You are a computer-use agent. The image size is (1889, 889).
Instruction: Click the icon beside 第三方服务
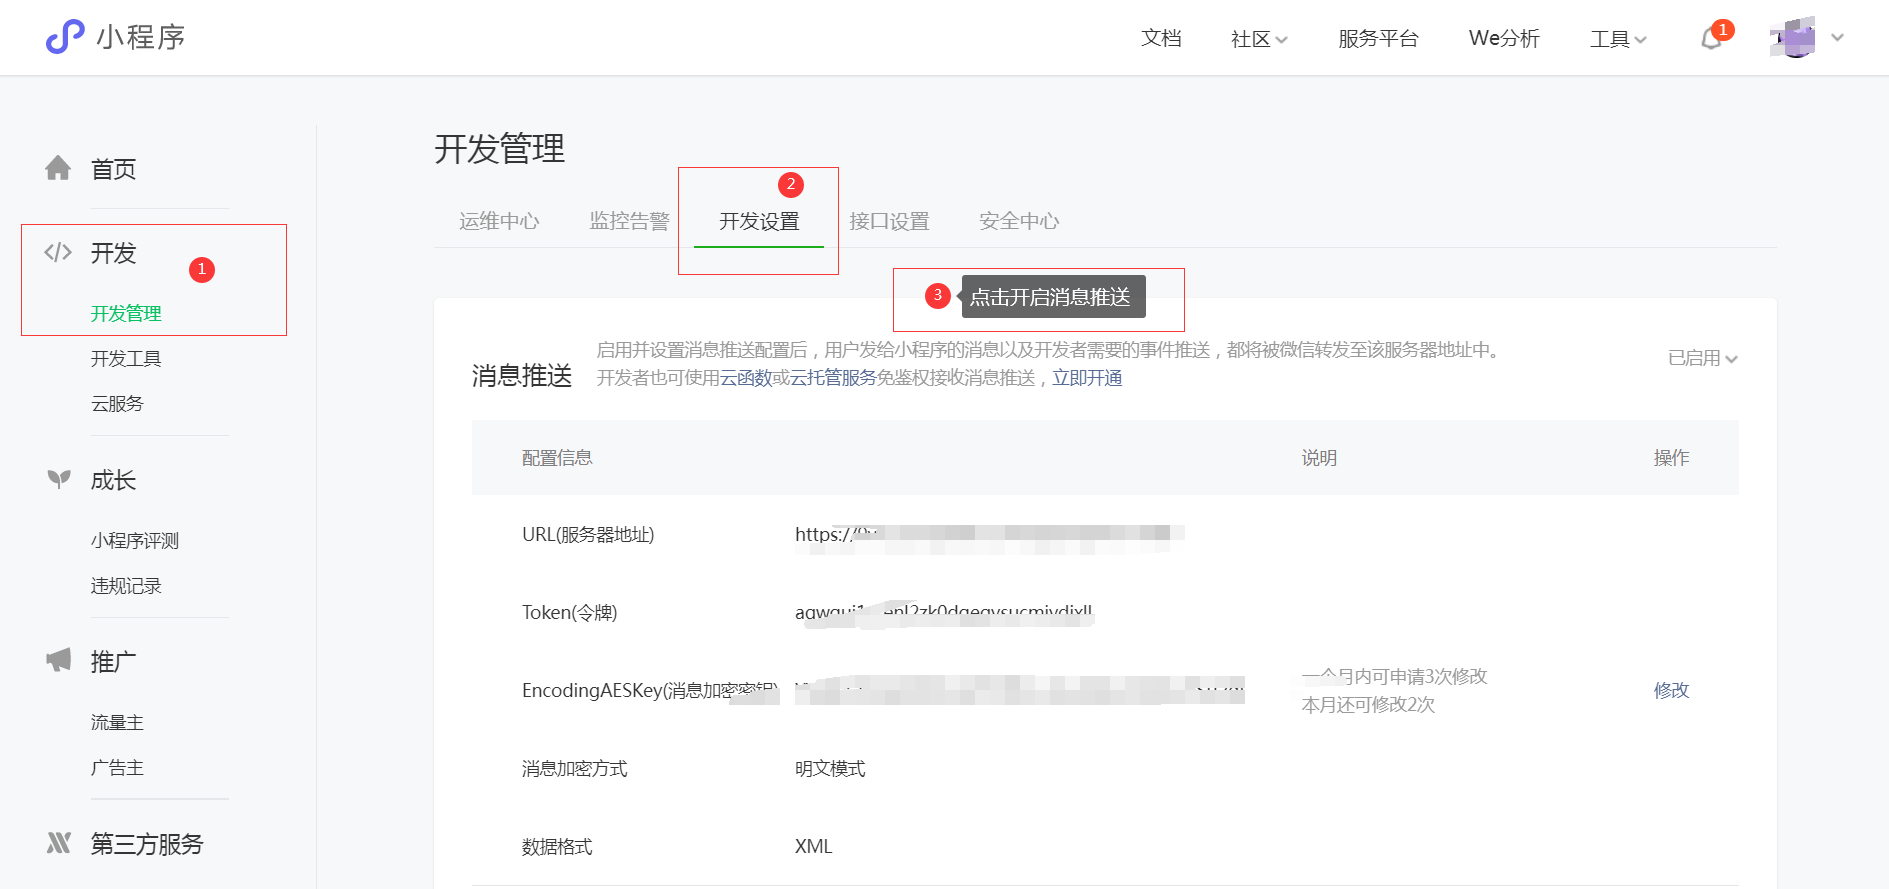(59, 843)
